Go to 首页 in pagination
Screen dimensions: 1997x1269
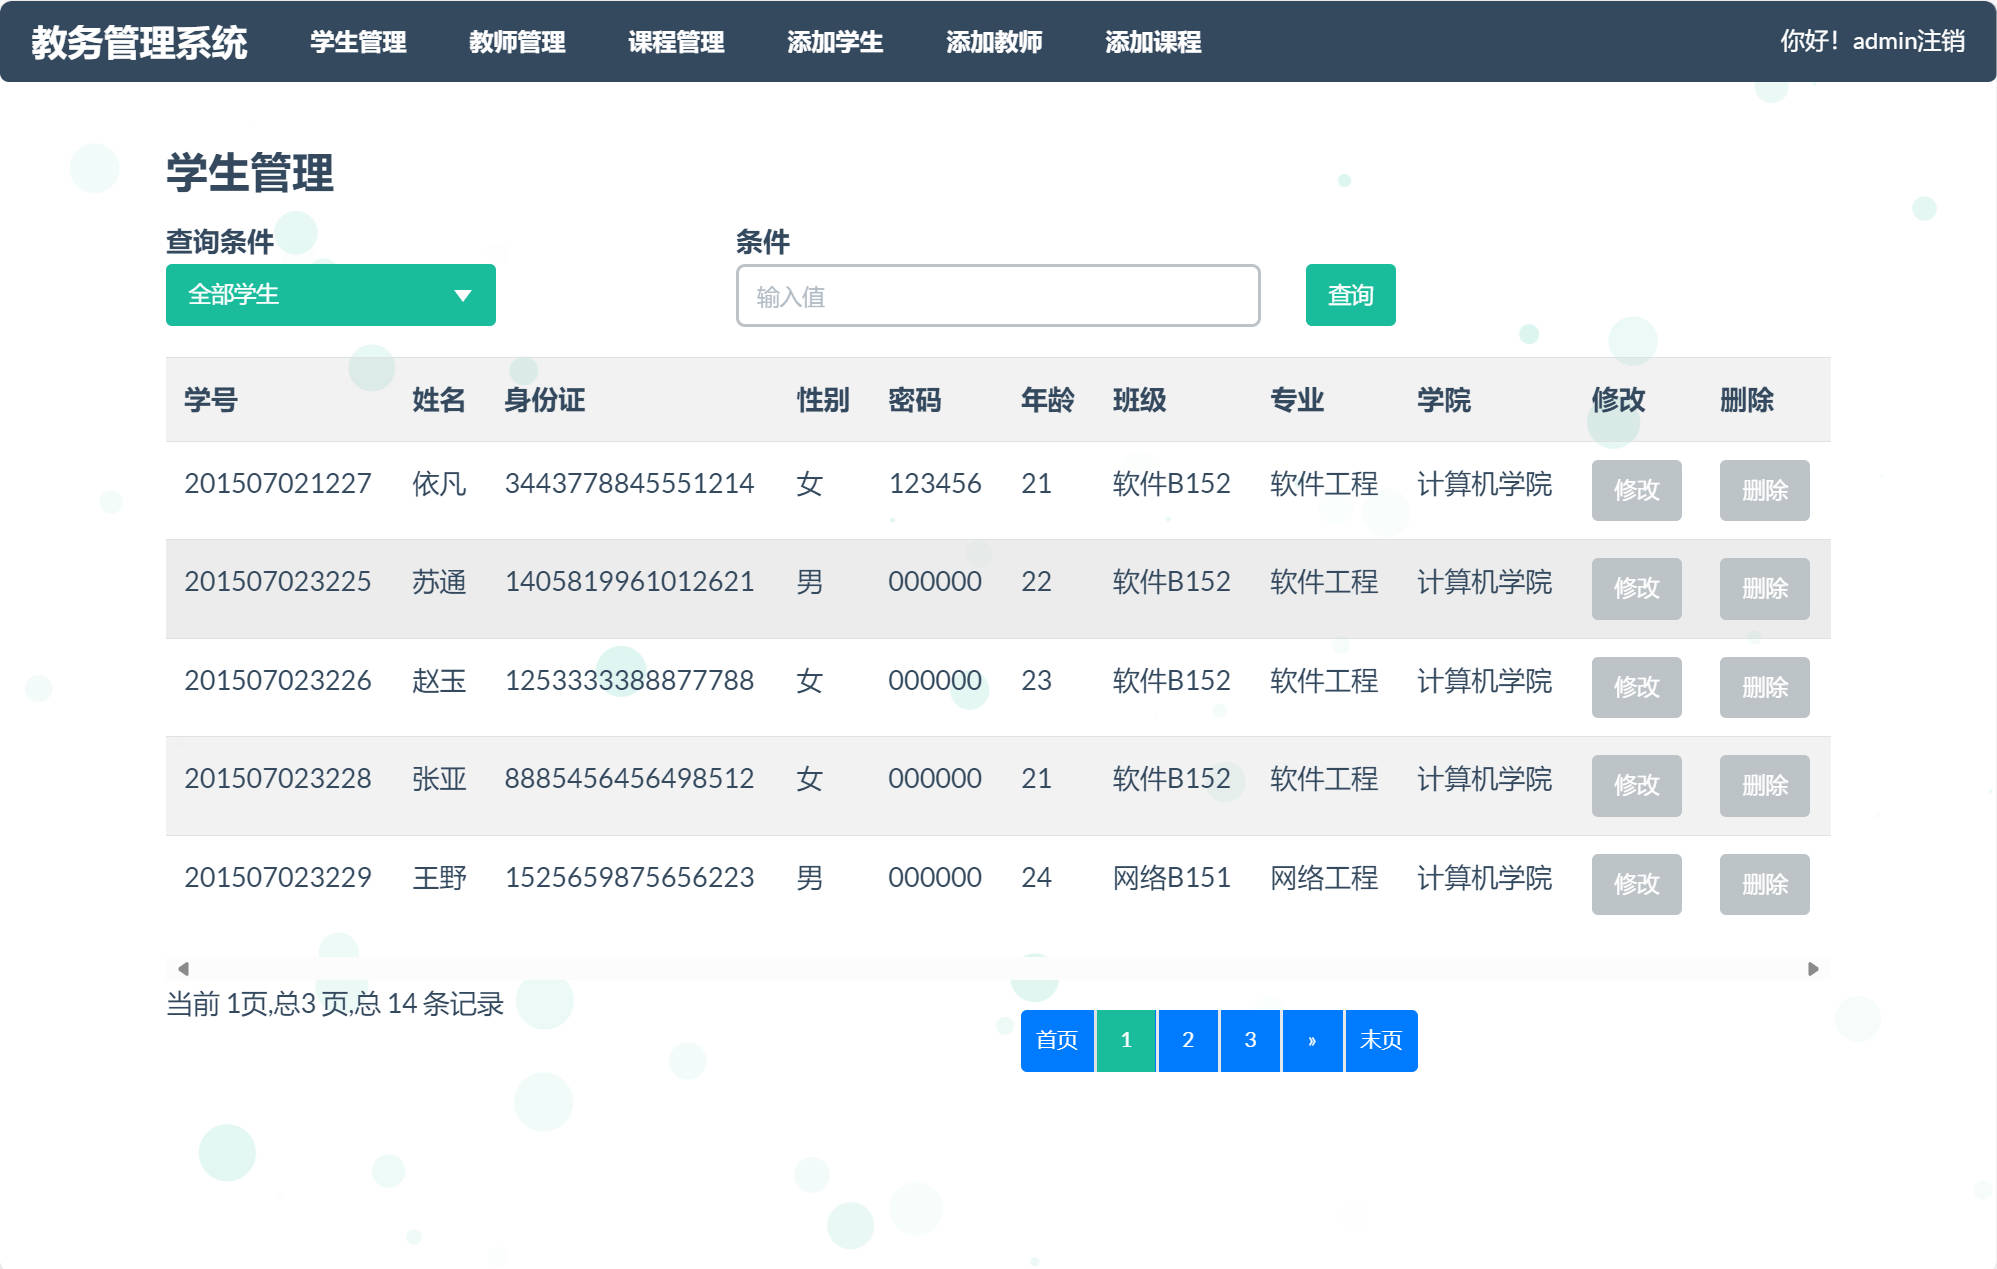point(1055,1040)
